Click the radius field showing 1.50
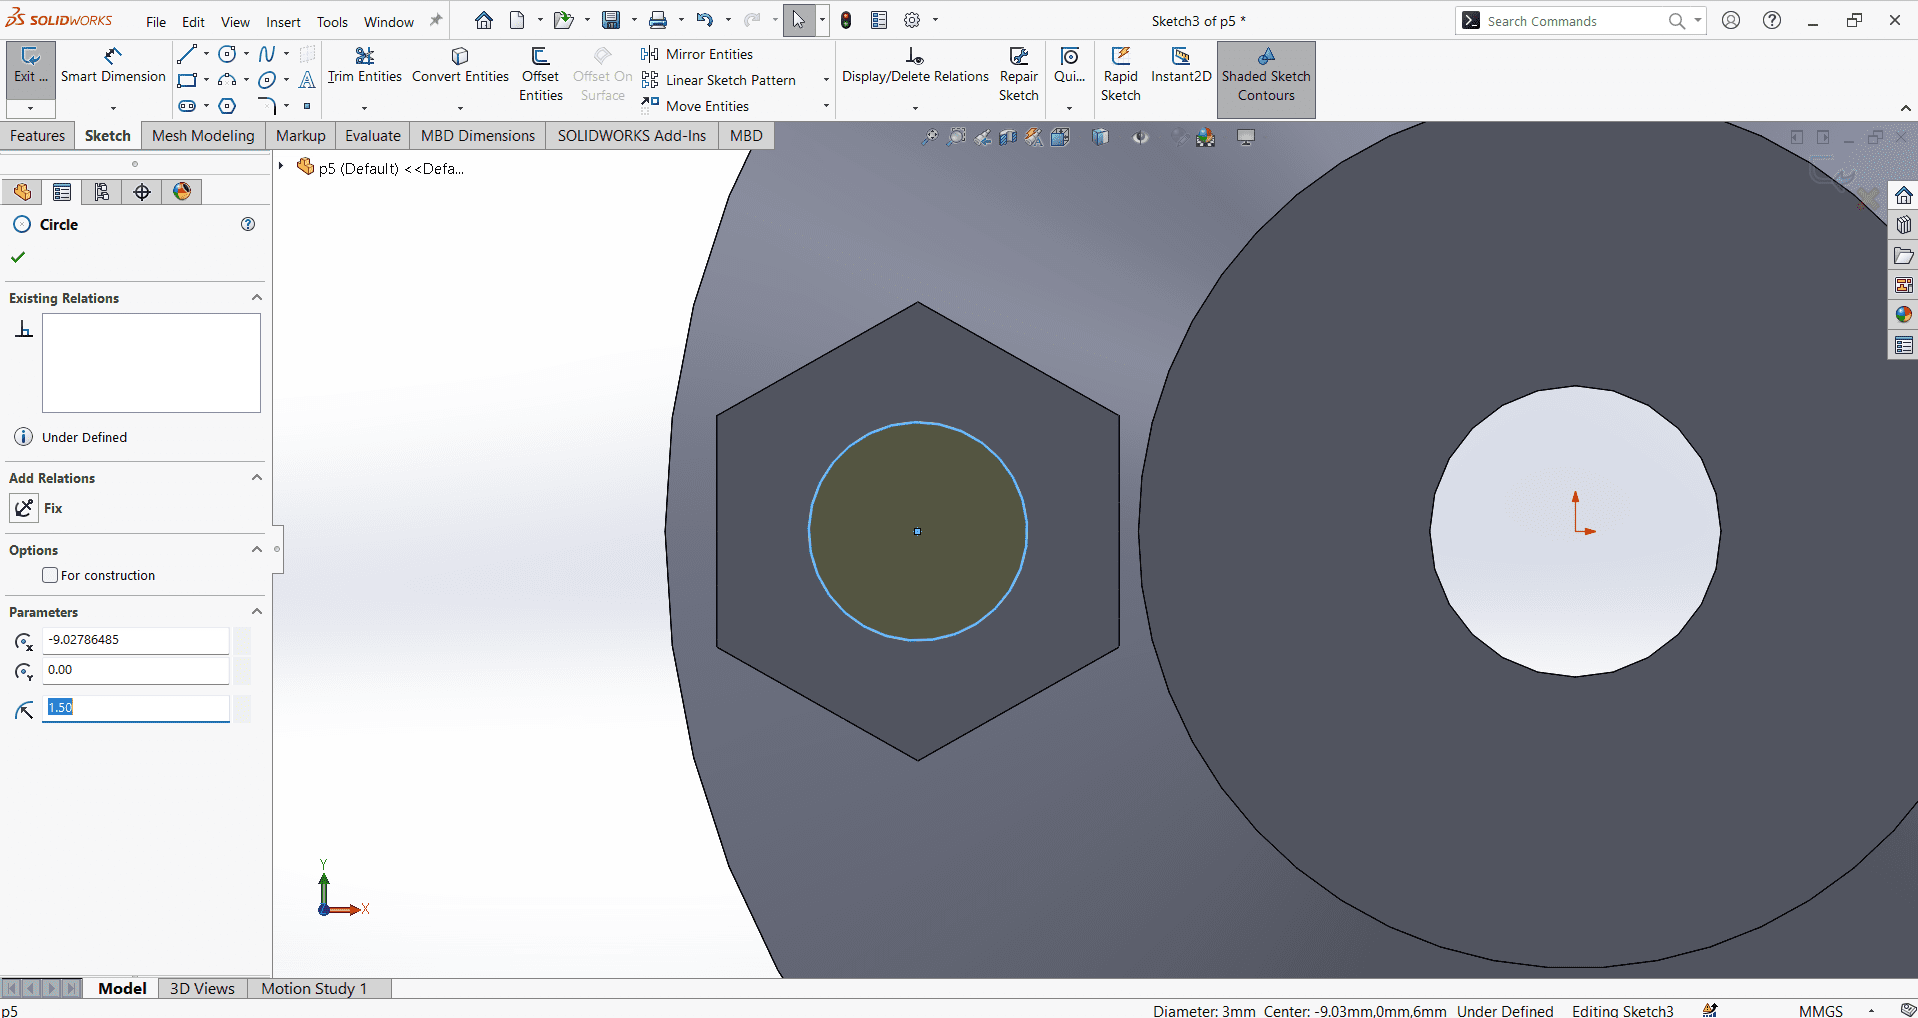This screenshot has width=1918, height=1018. 136,708
